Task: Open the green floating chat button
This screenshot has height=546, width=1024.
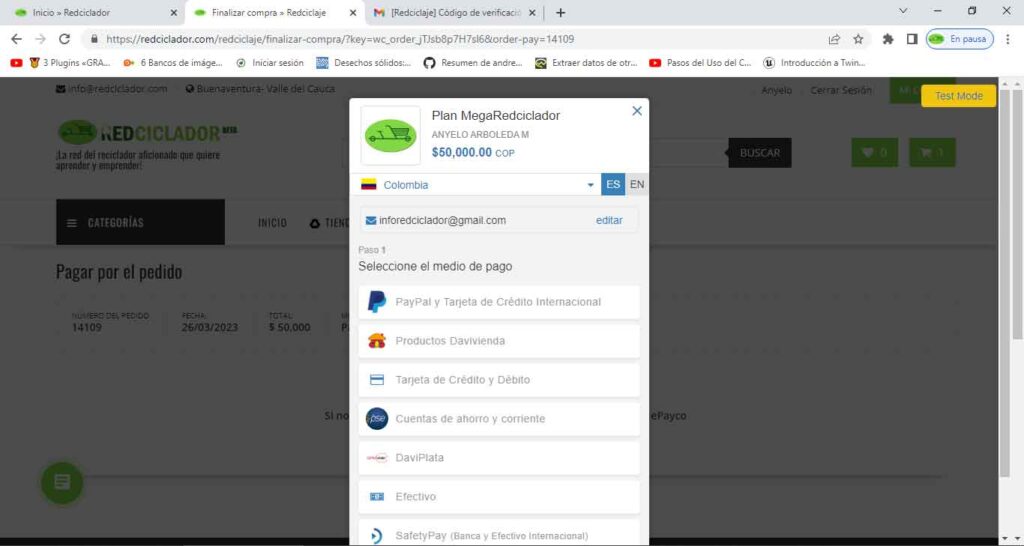Action: (x=62, y=483)
